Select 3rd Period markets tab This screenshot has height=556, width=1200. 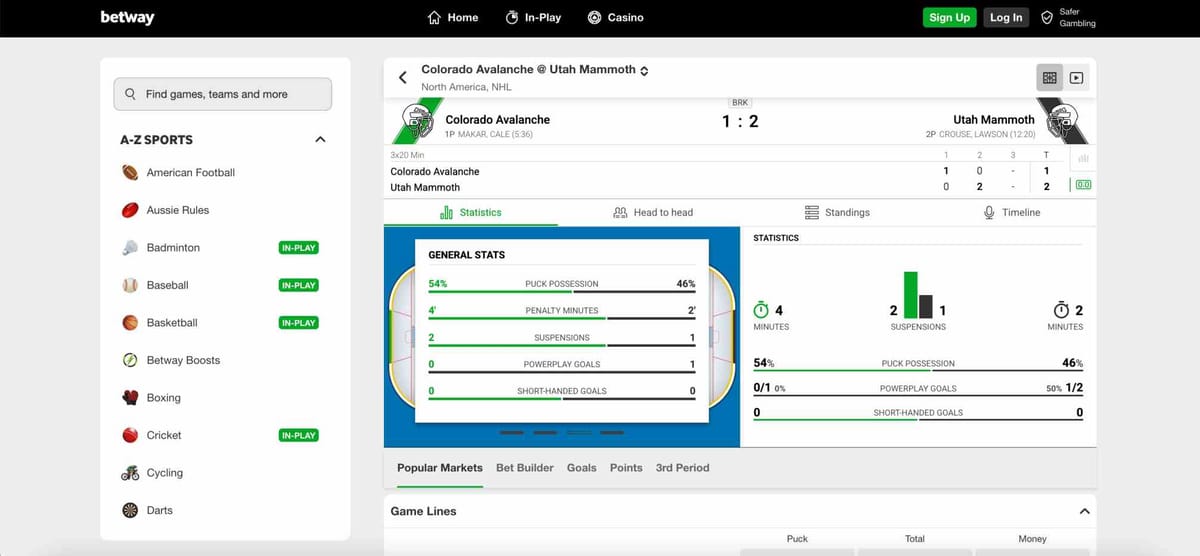682,468
